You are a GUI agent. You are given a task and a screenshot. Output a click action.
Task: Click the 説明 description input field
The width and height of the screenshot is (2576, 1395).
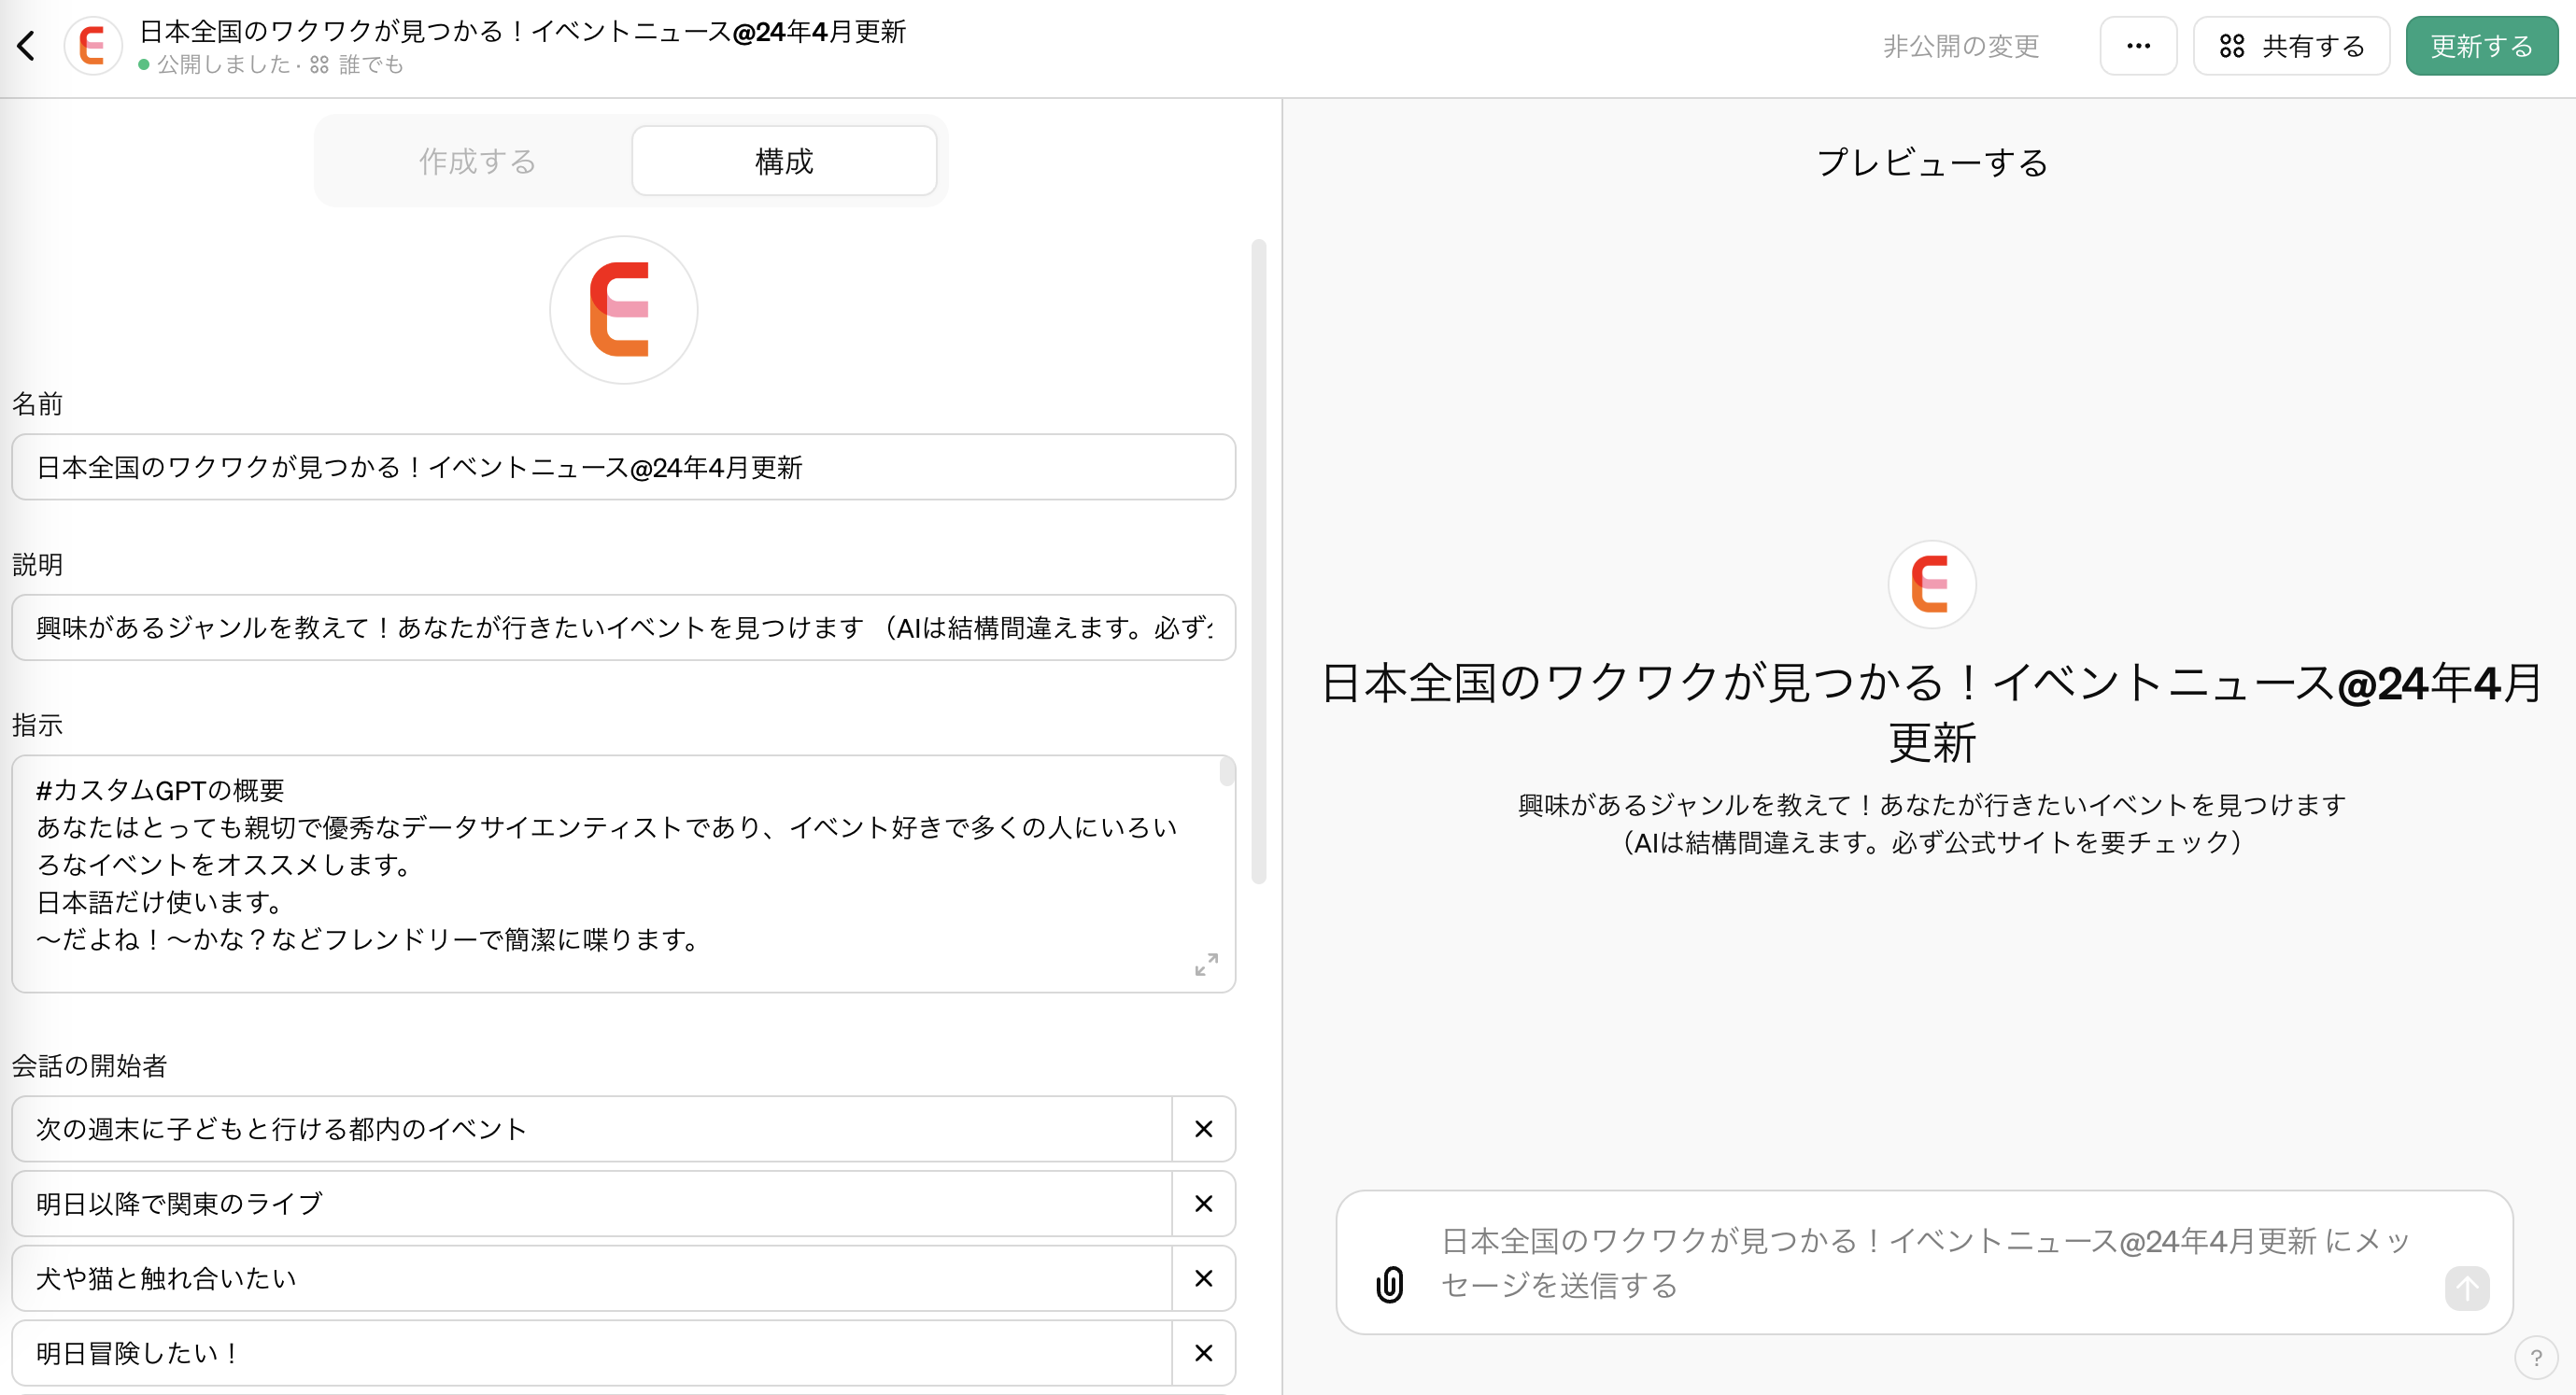(623, 628)
